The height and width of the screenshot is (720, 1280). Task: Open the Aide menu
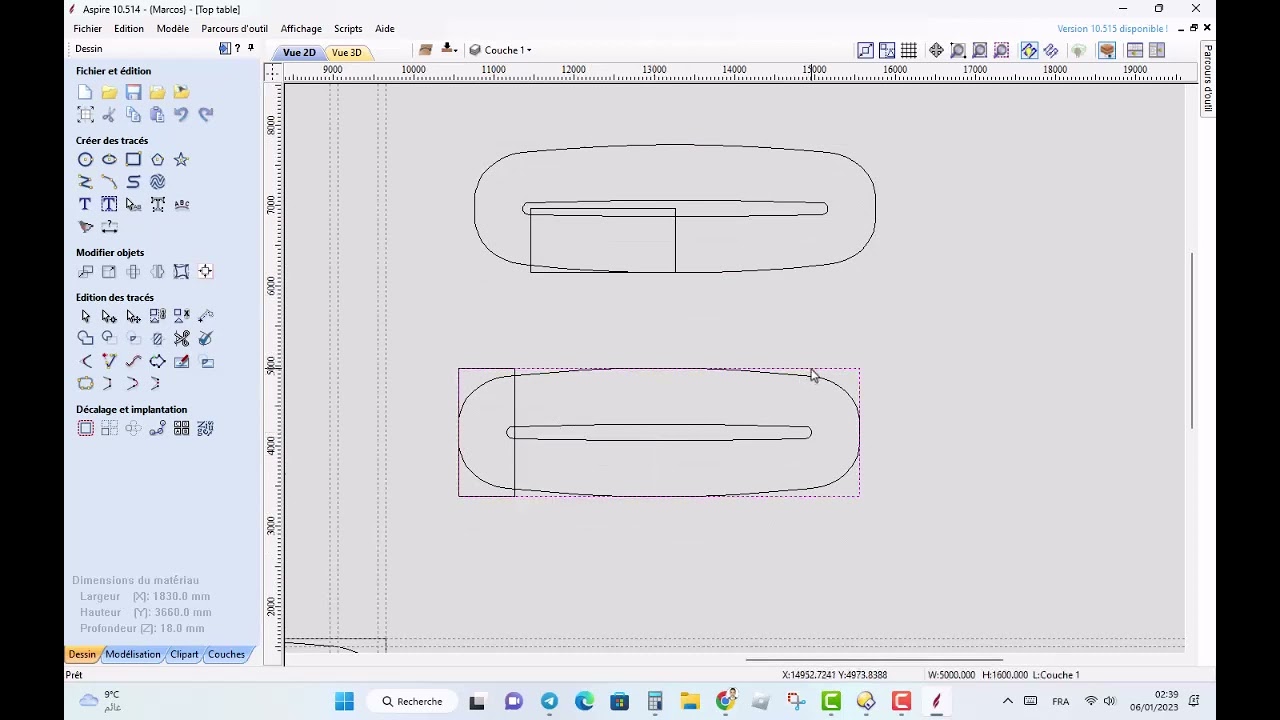385,28
